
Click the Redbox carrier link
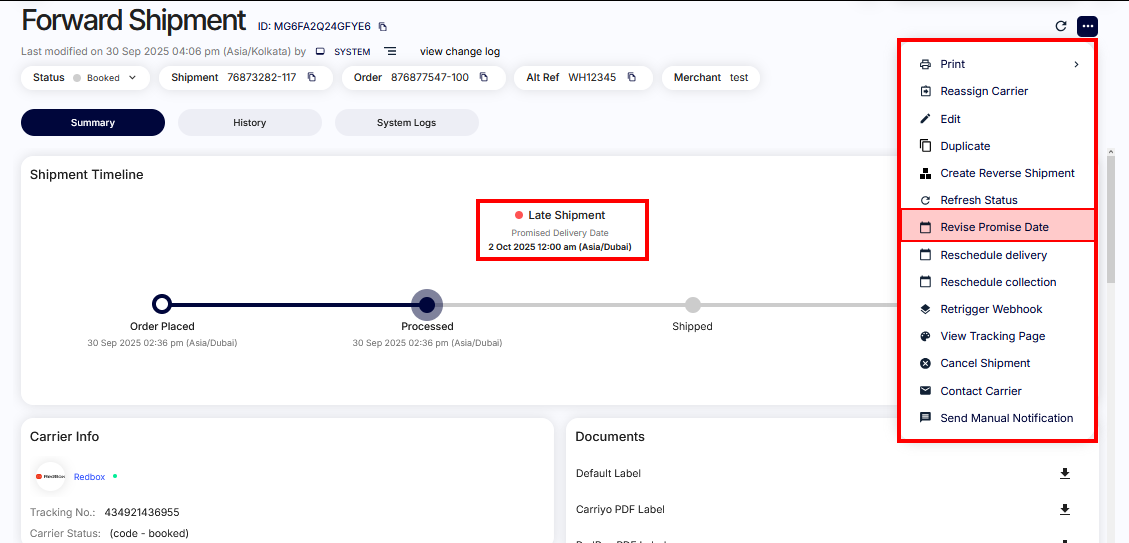(89, 477)
